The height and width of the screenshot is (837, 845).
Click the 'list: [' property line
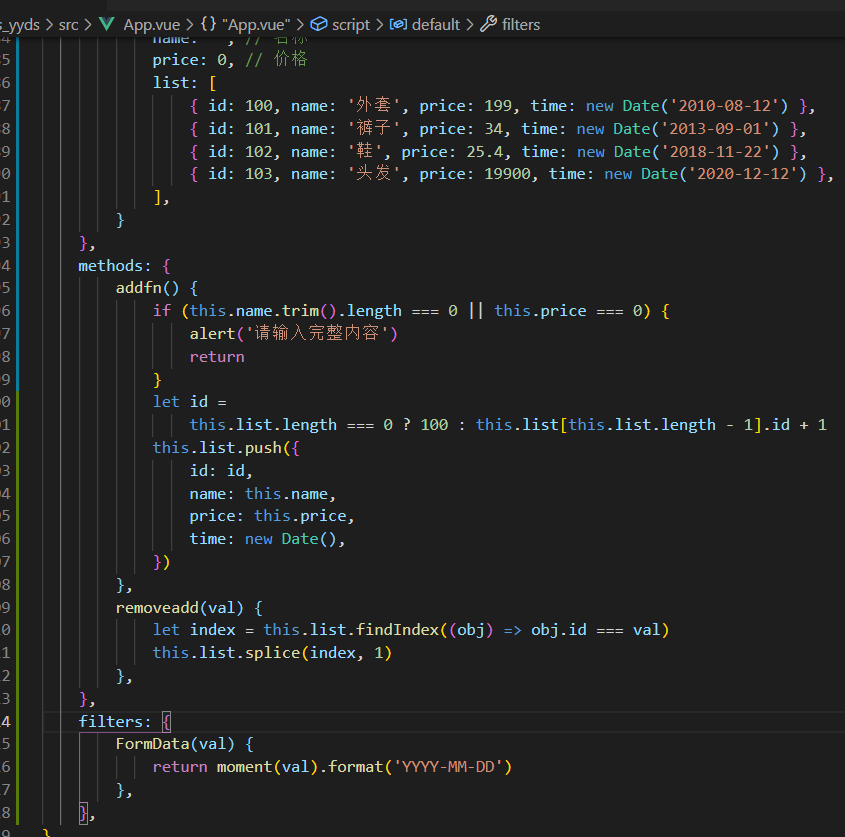pyautogui.click(x=184, y=83)
